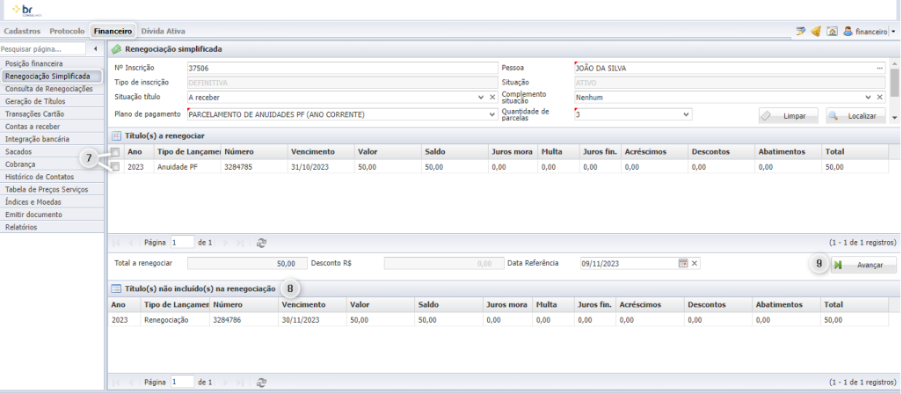
Task: Open Emitir documento in sidebar
Action: click(52, 214)
